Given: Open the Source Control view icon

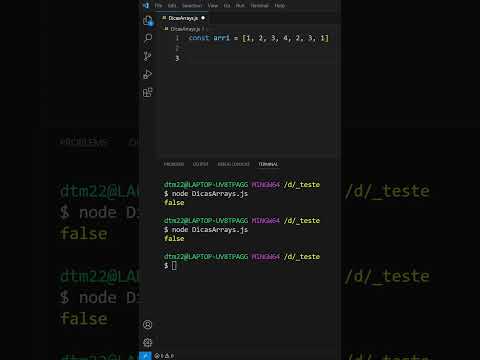Looking at the screenshot, I should (x=148, y=56).
